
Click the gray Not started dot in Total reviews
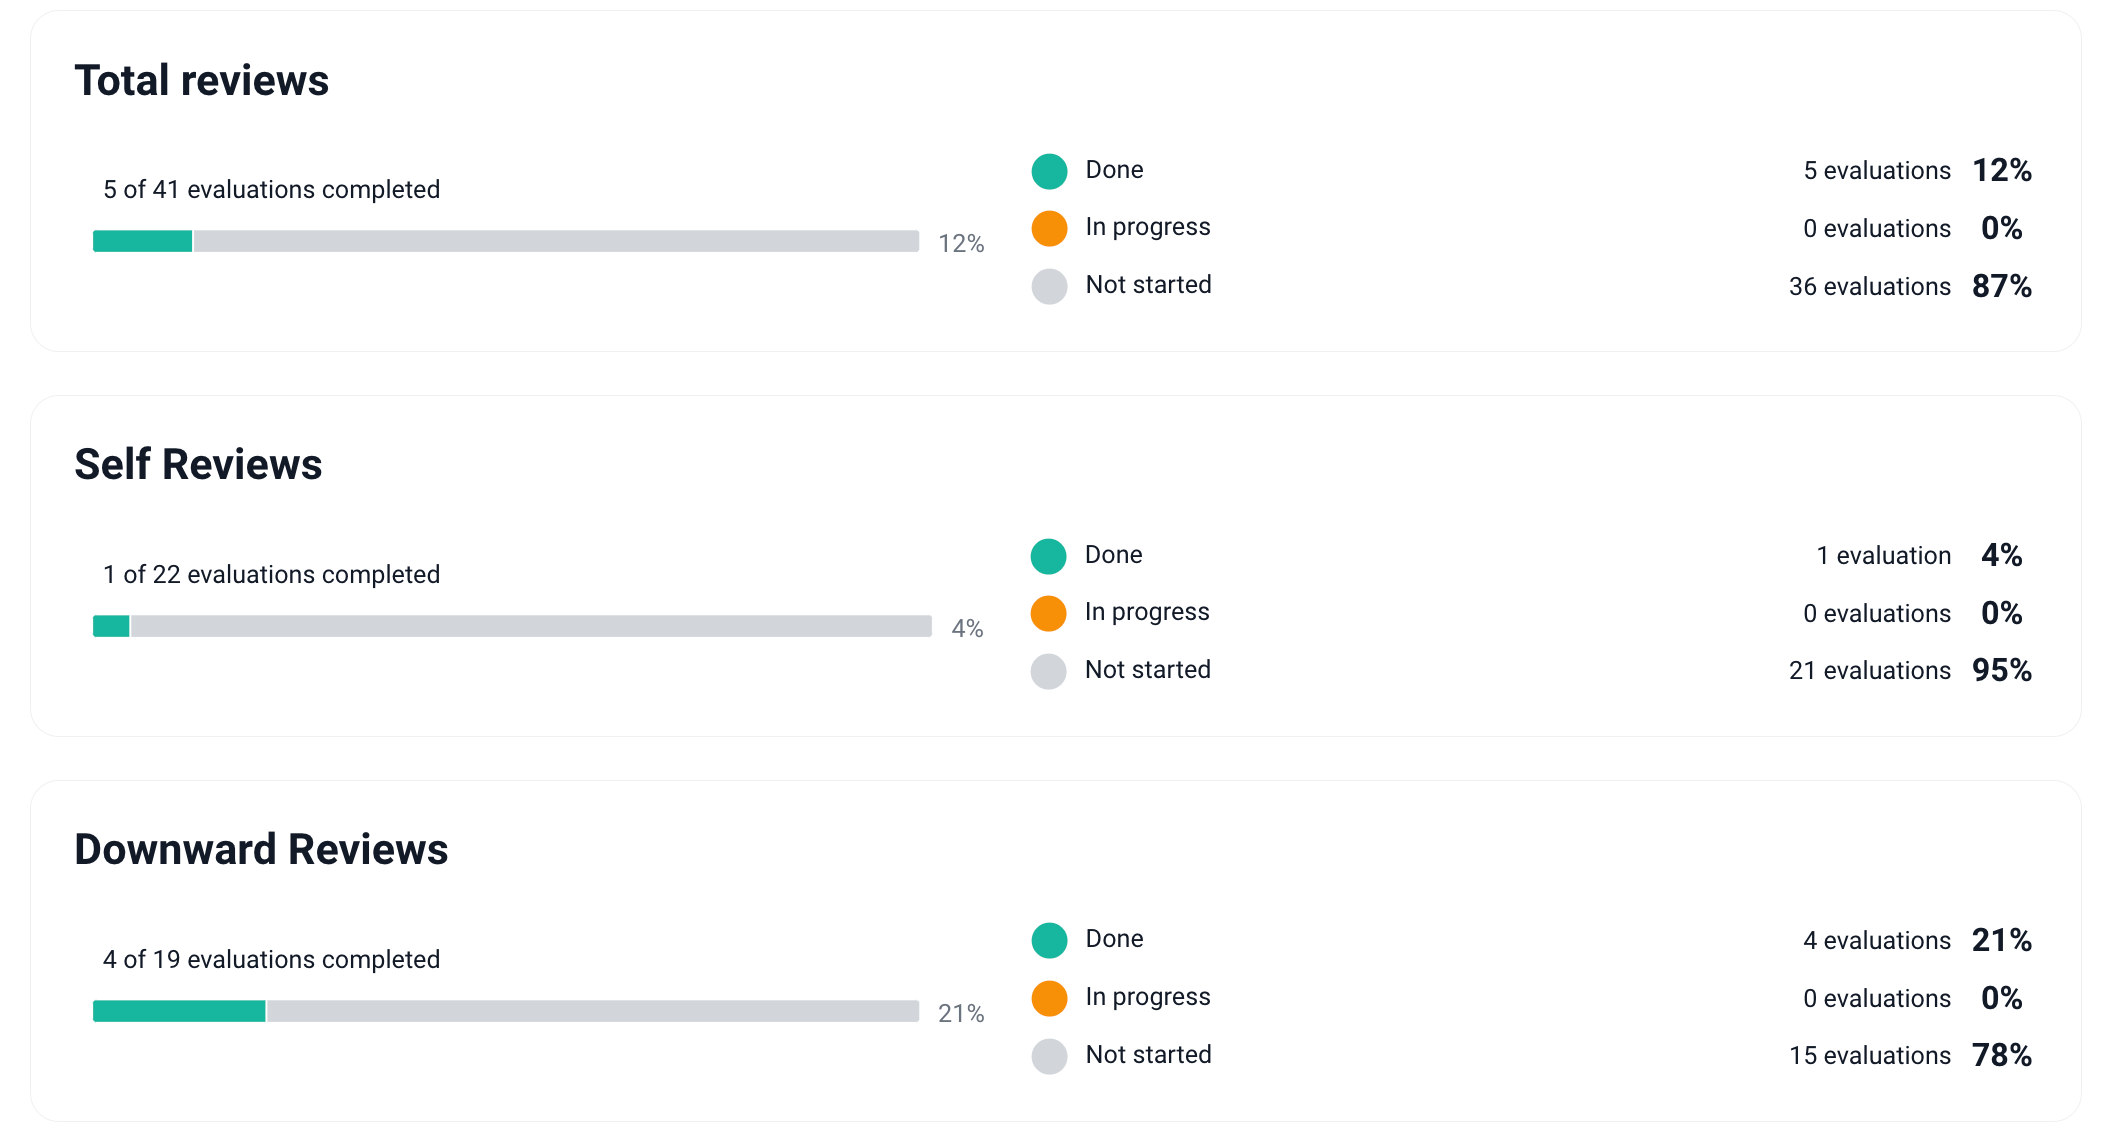[x=1049, y=286]
